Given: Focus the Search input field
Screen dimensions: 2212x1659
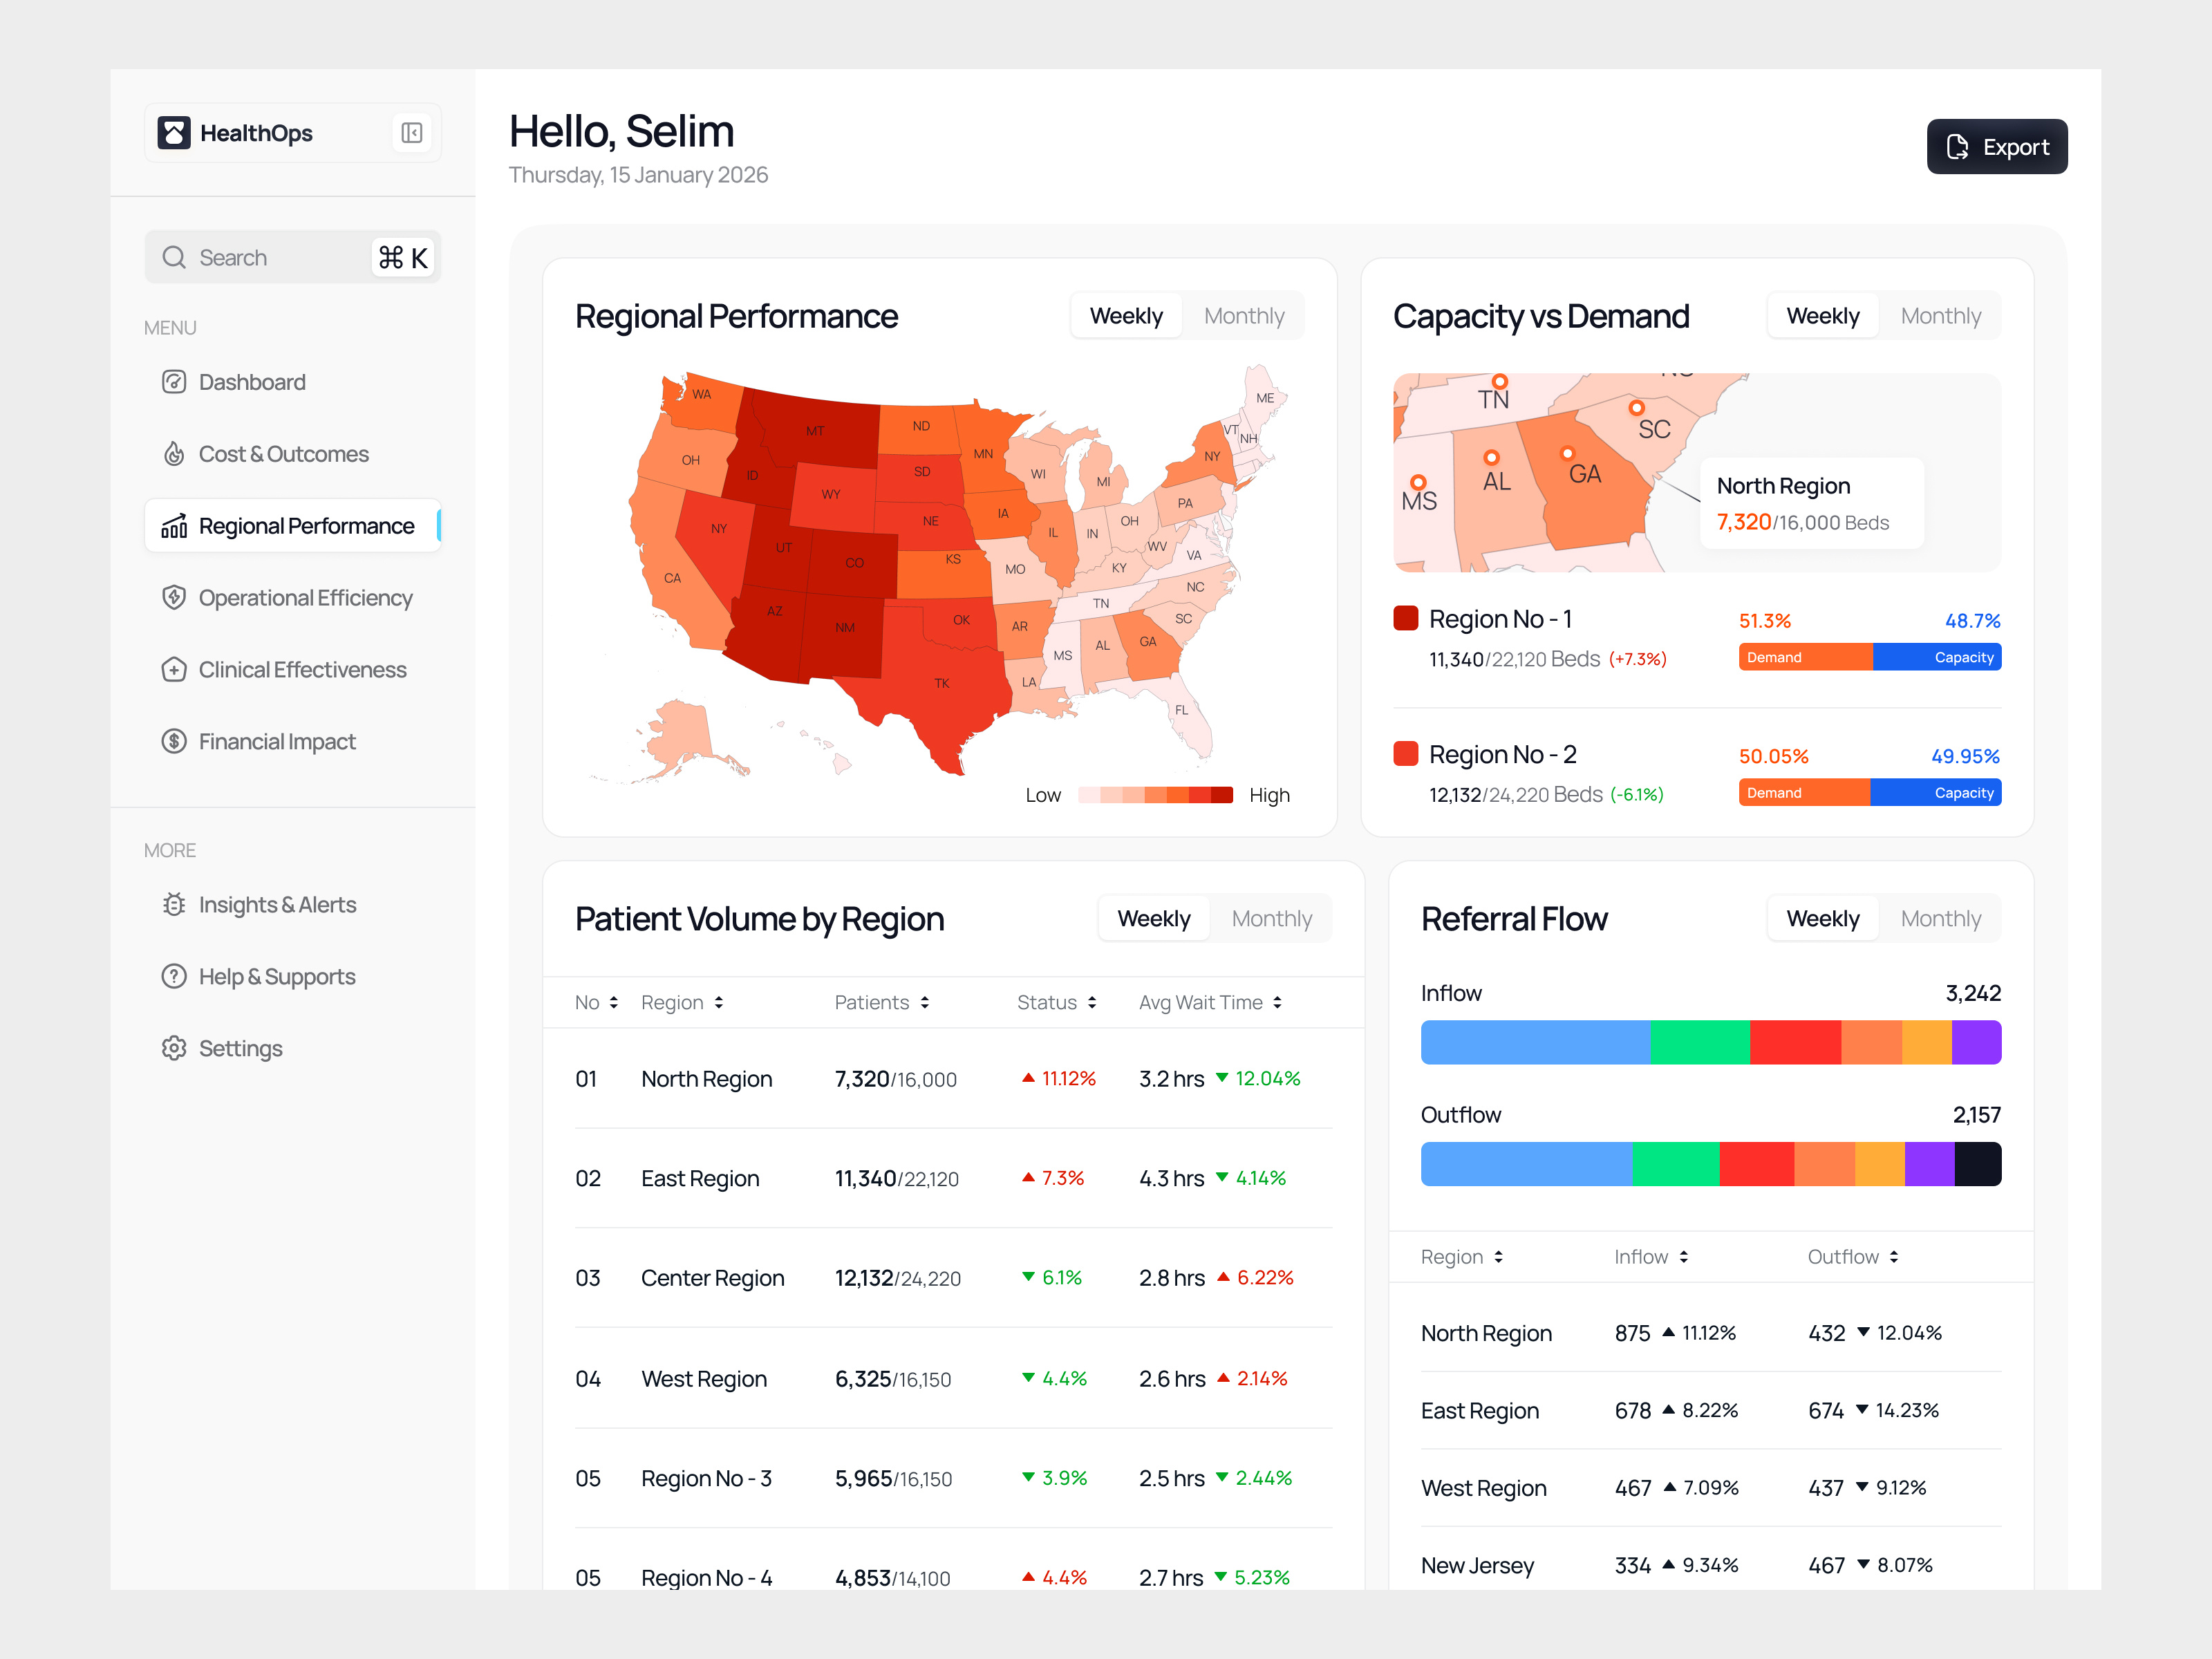Looking at the screenshot, I should coord(293,258).
